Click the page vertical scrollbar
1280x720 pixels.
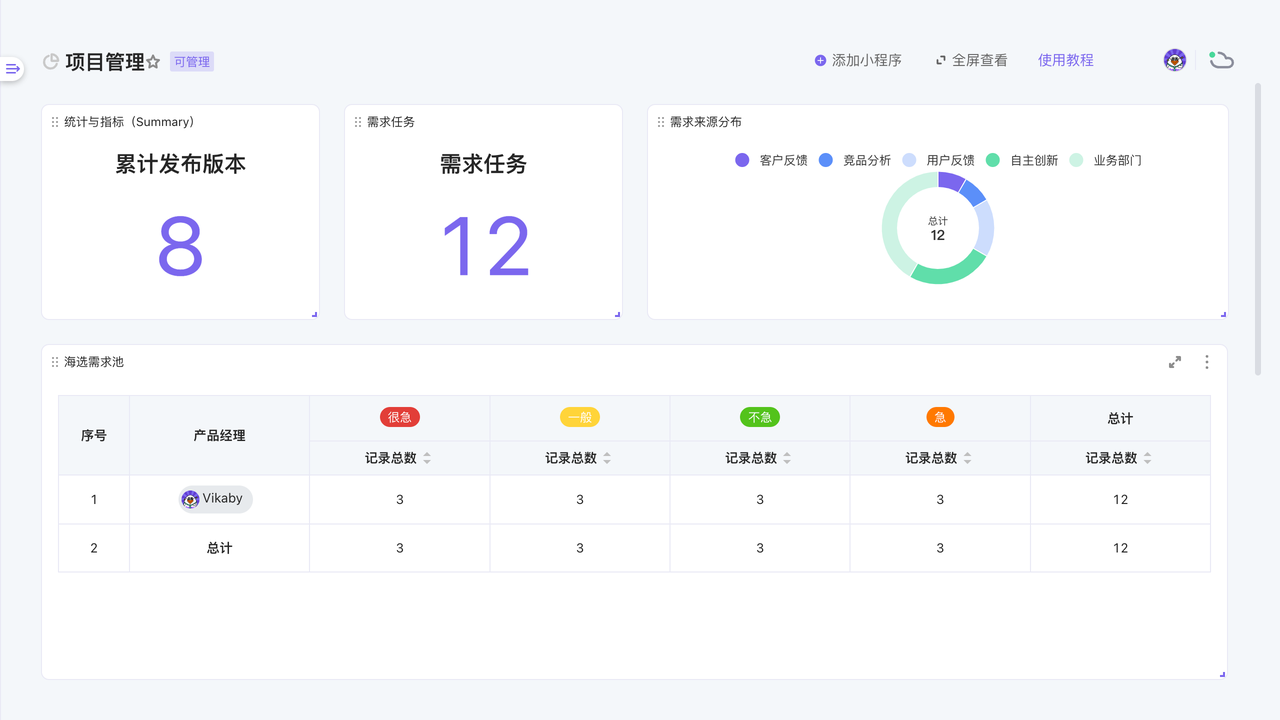pos(1258,230)
